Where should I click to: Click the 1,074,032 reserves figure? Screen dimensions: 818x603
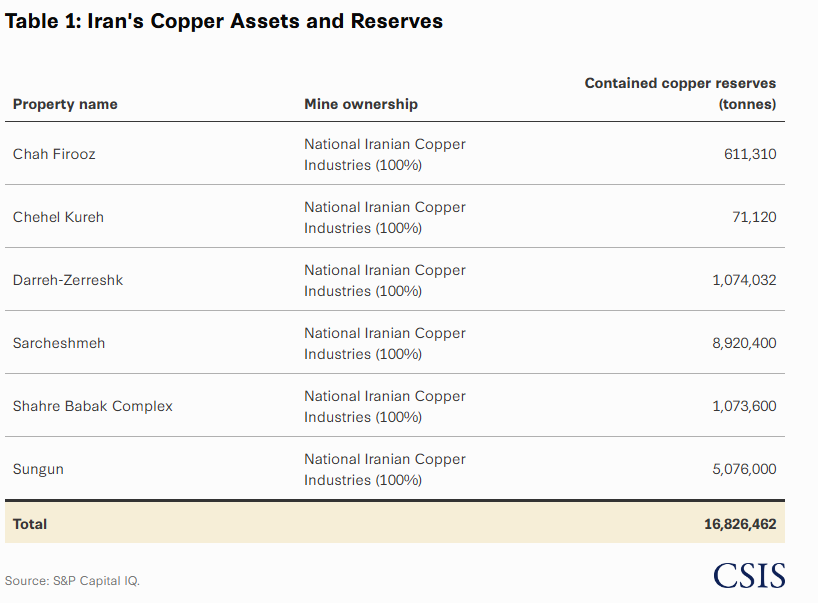pos(744,281)
